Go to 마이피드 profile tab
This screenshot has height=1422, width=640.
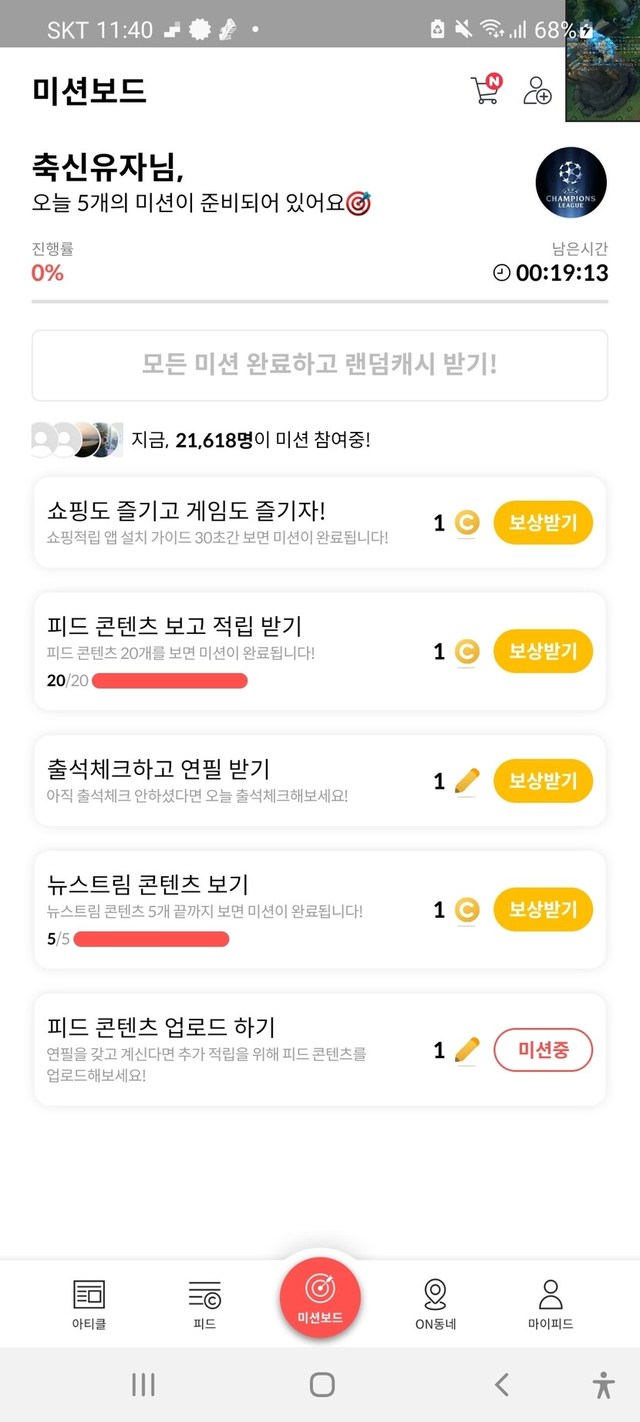(550, 1304)
